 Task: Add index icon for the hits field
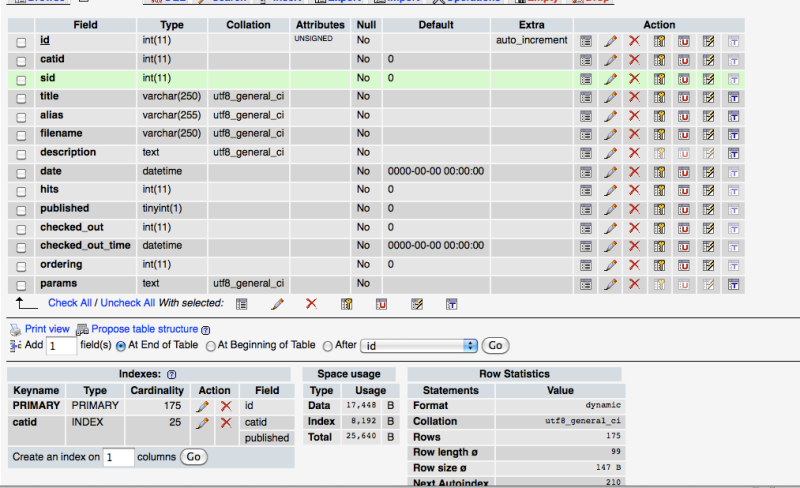click(709, 190)
